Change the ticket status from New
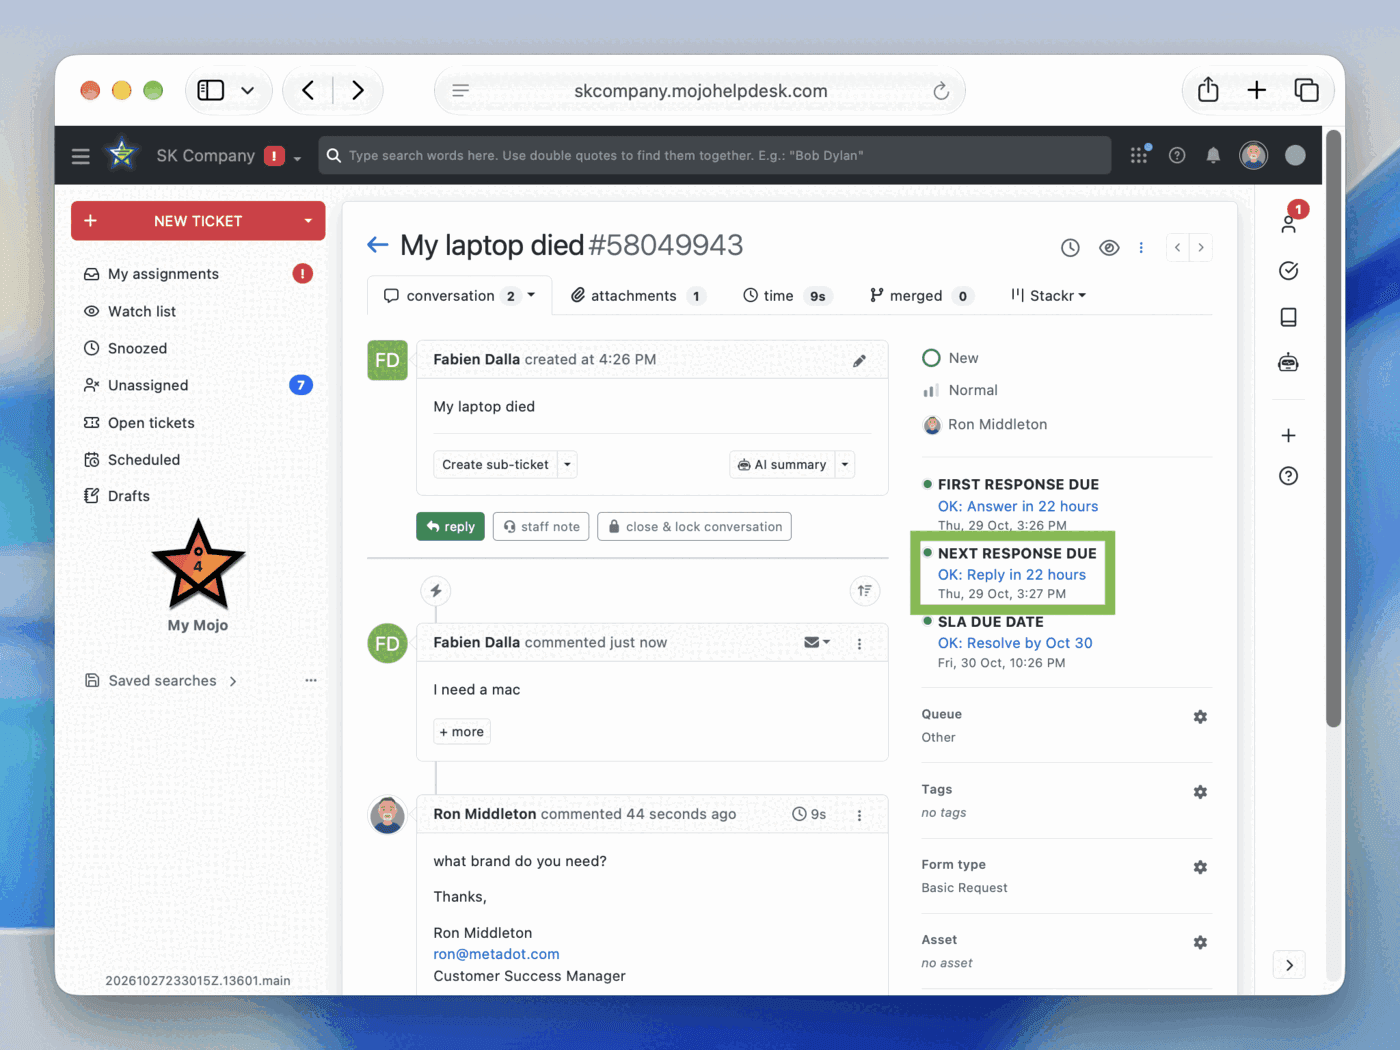 [x=950, y=358]
